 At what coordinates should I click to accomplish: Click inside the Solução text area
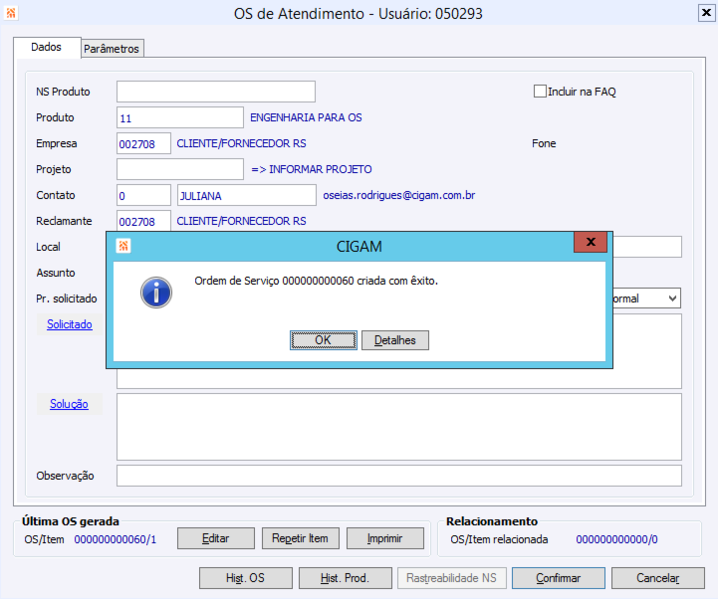point(399,427)
